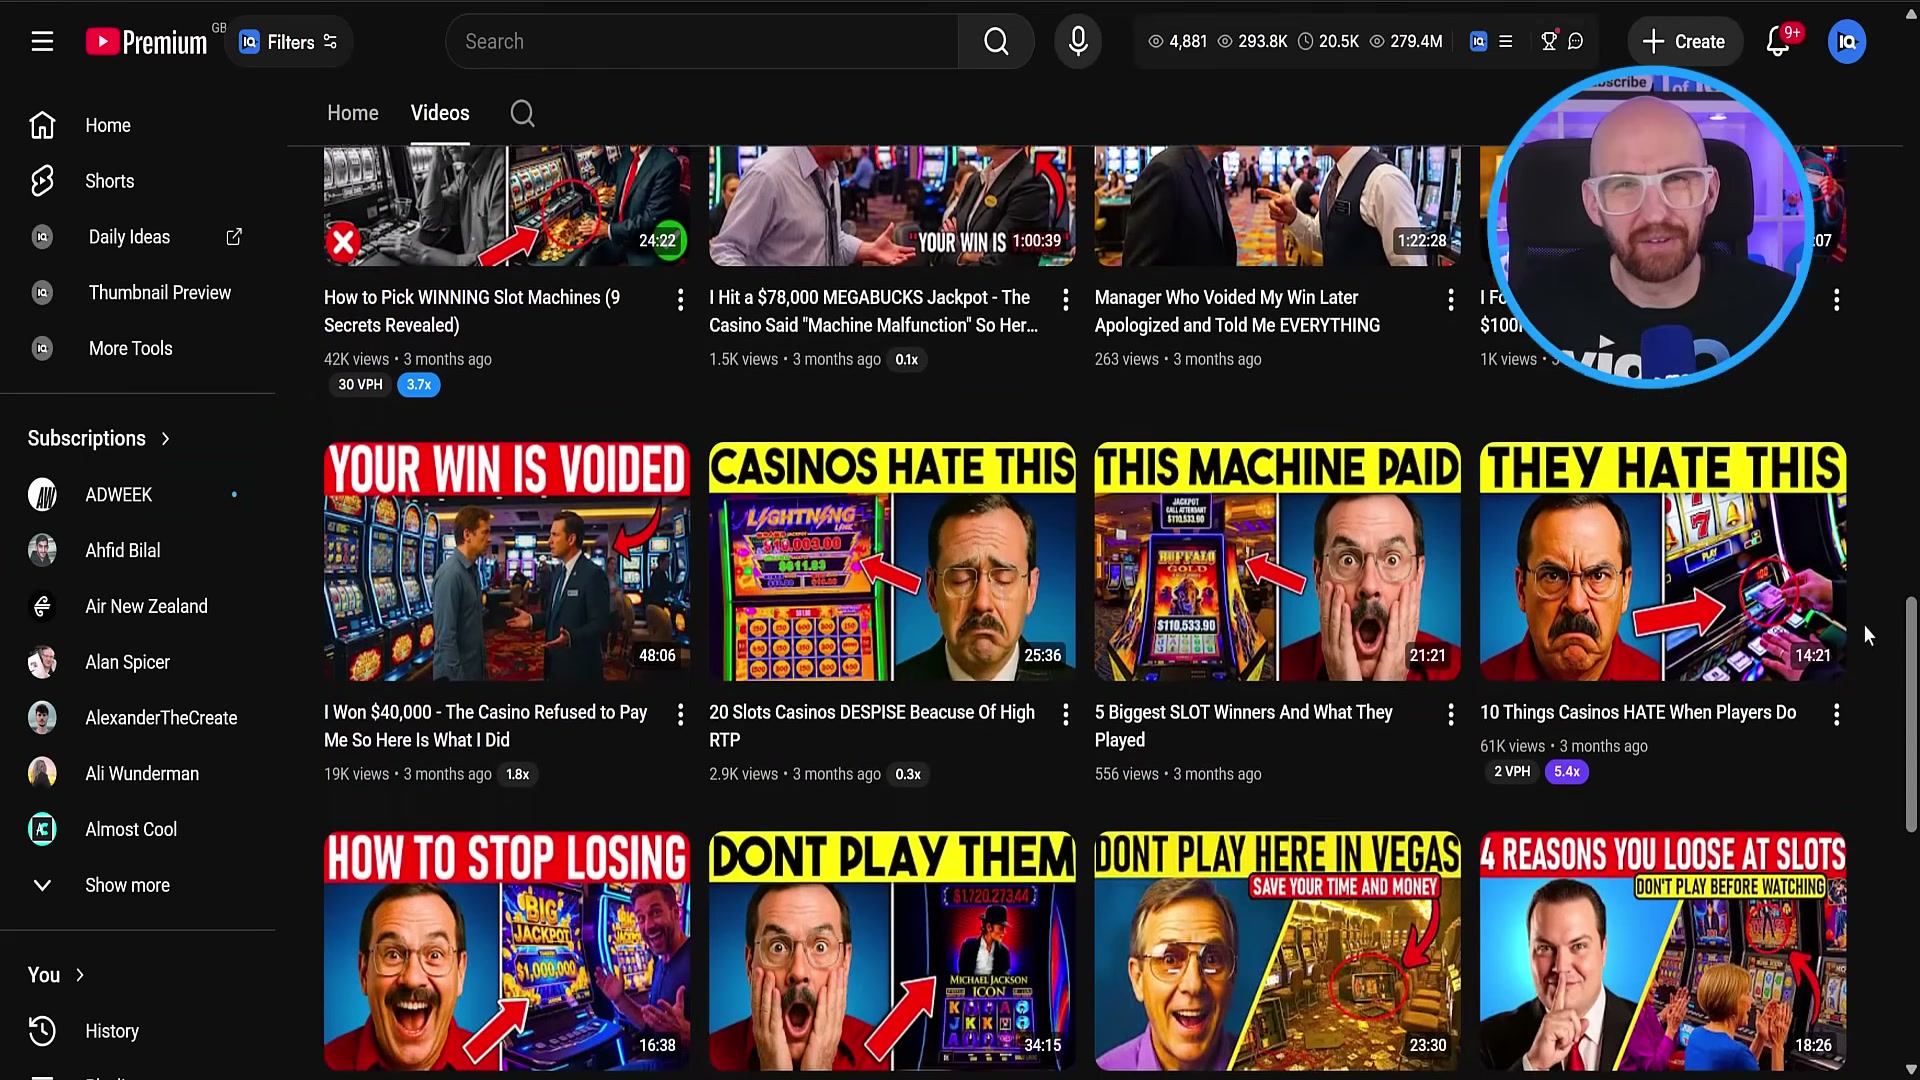Select the Videos tab
The height and width of the screenshot is (1080, 1920).
[440, 113]
